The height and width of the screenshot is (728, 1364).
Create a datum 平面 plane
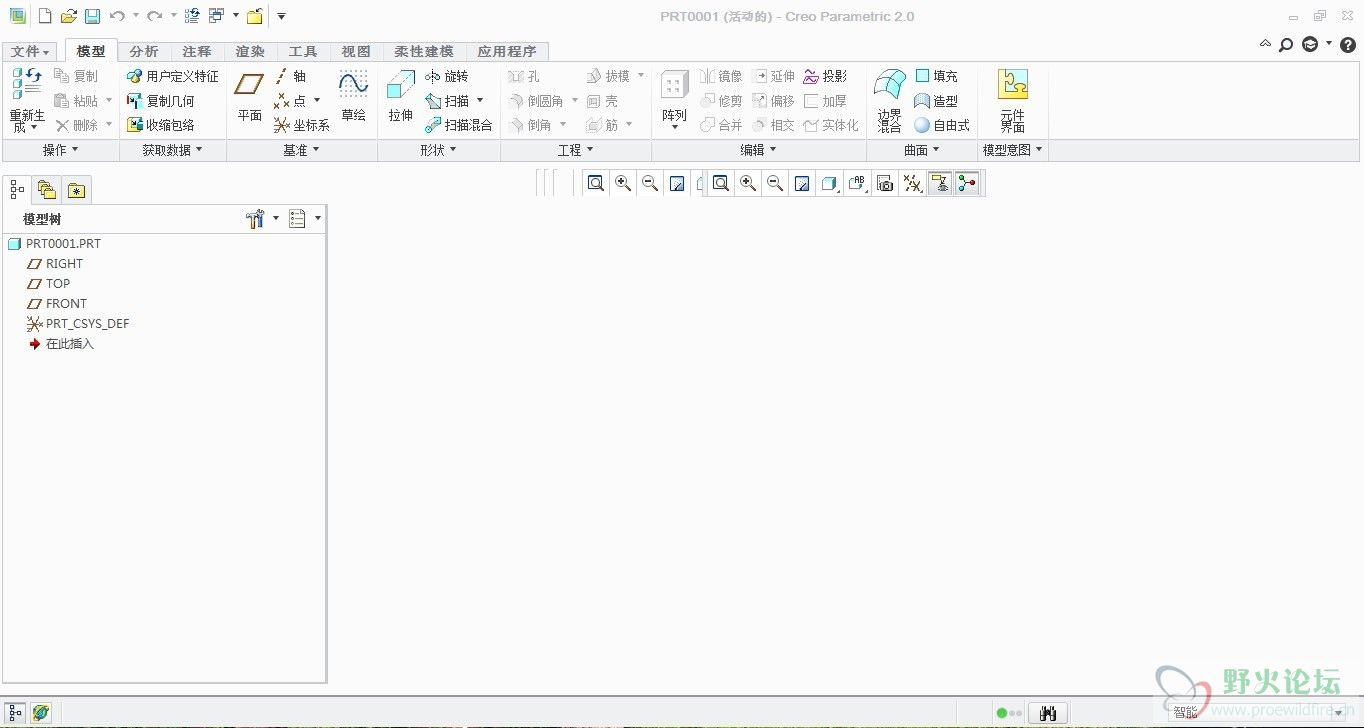click(x=249, y=97)
